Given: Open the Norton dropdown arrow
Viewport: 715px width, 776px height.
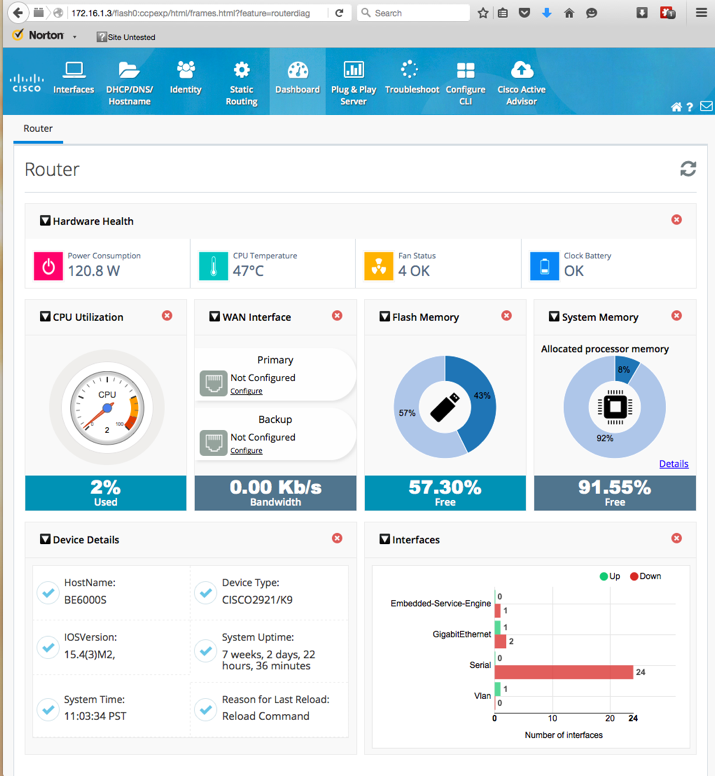Looking at the screenshot, I should (75, 37).
